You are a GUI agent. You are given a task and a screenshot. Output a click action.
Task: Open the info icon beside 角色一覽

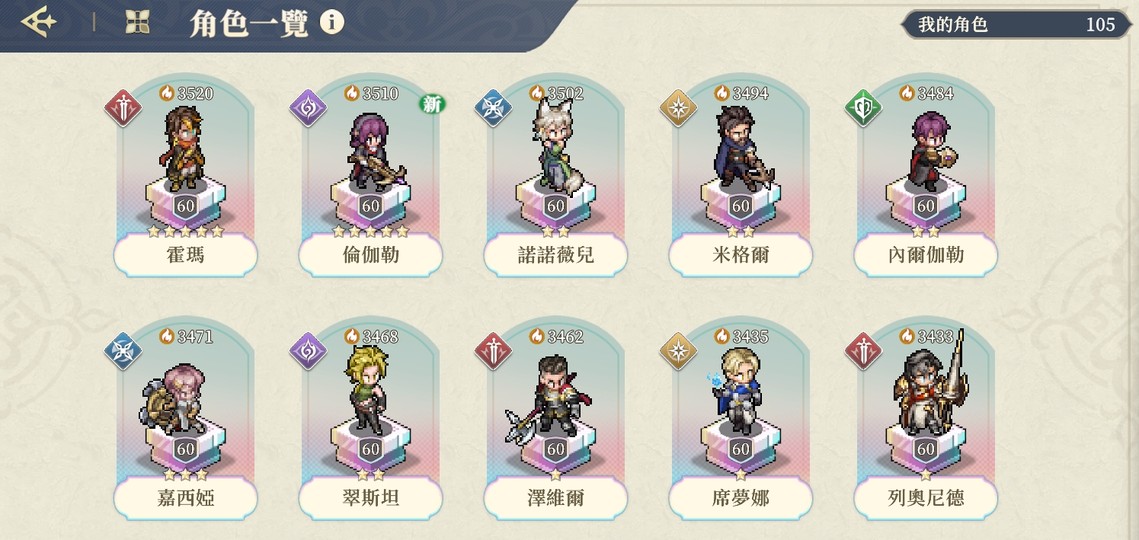332,23
